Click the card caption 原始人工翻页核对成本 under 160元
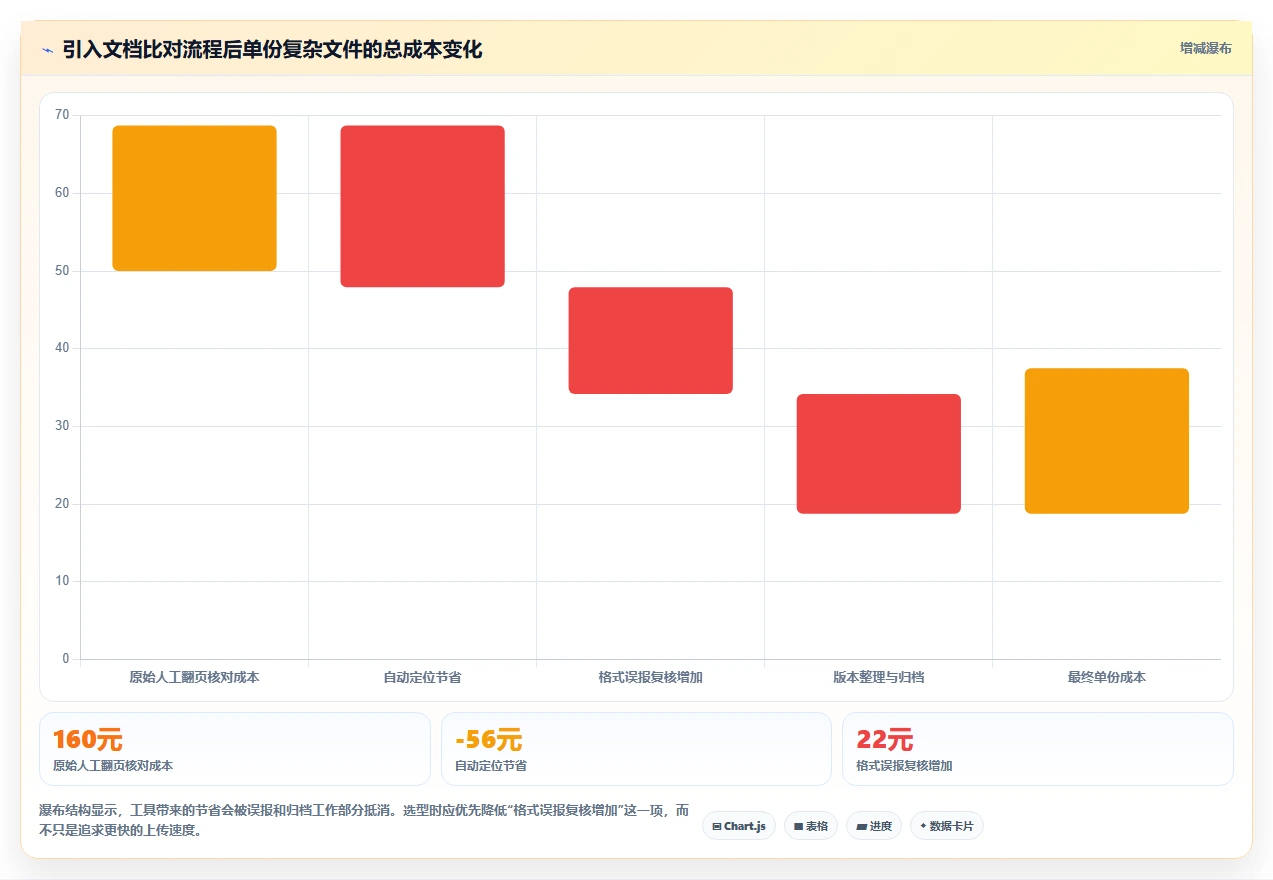Screen dimensions: 1273x880 coord(113,766)
